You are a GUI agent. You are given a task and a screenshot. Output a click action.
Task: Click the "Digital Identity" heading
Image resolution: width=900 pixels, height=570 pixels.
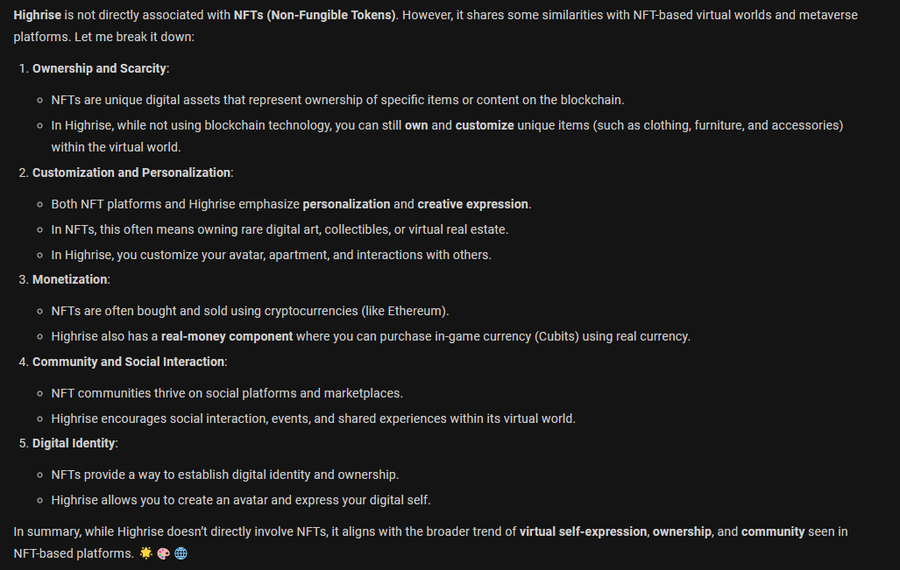(x=74, y=443)
